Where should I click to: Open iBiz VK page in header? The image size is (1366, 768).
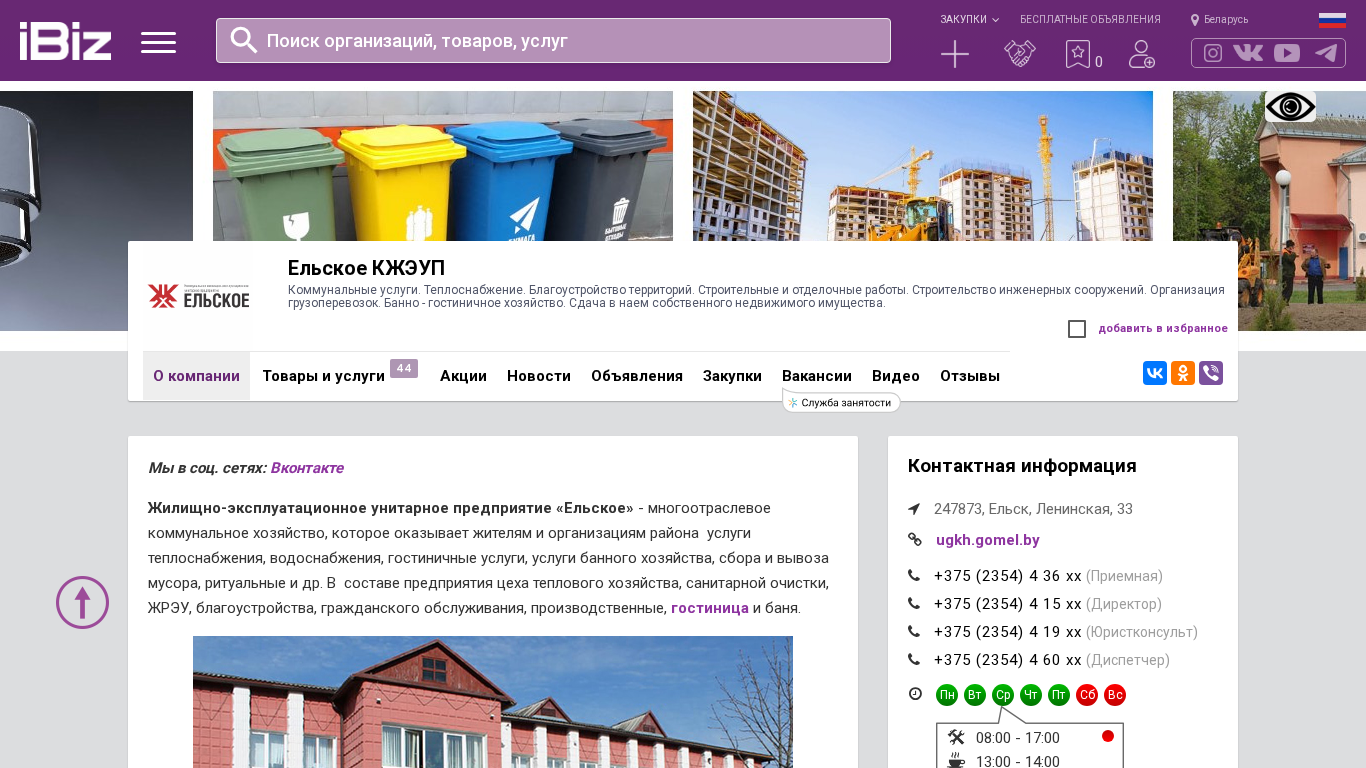[x=1248, y=53]
